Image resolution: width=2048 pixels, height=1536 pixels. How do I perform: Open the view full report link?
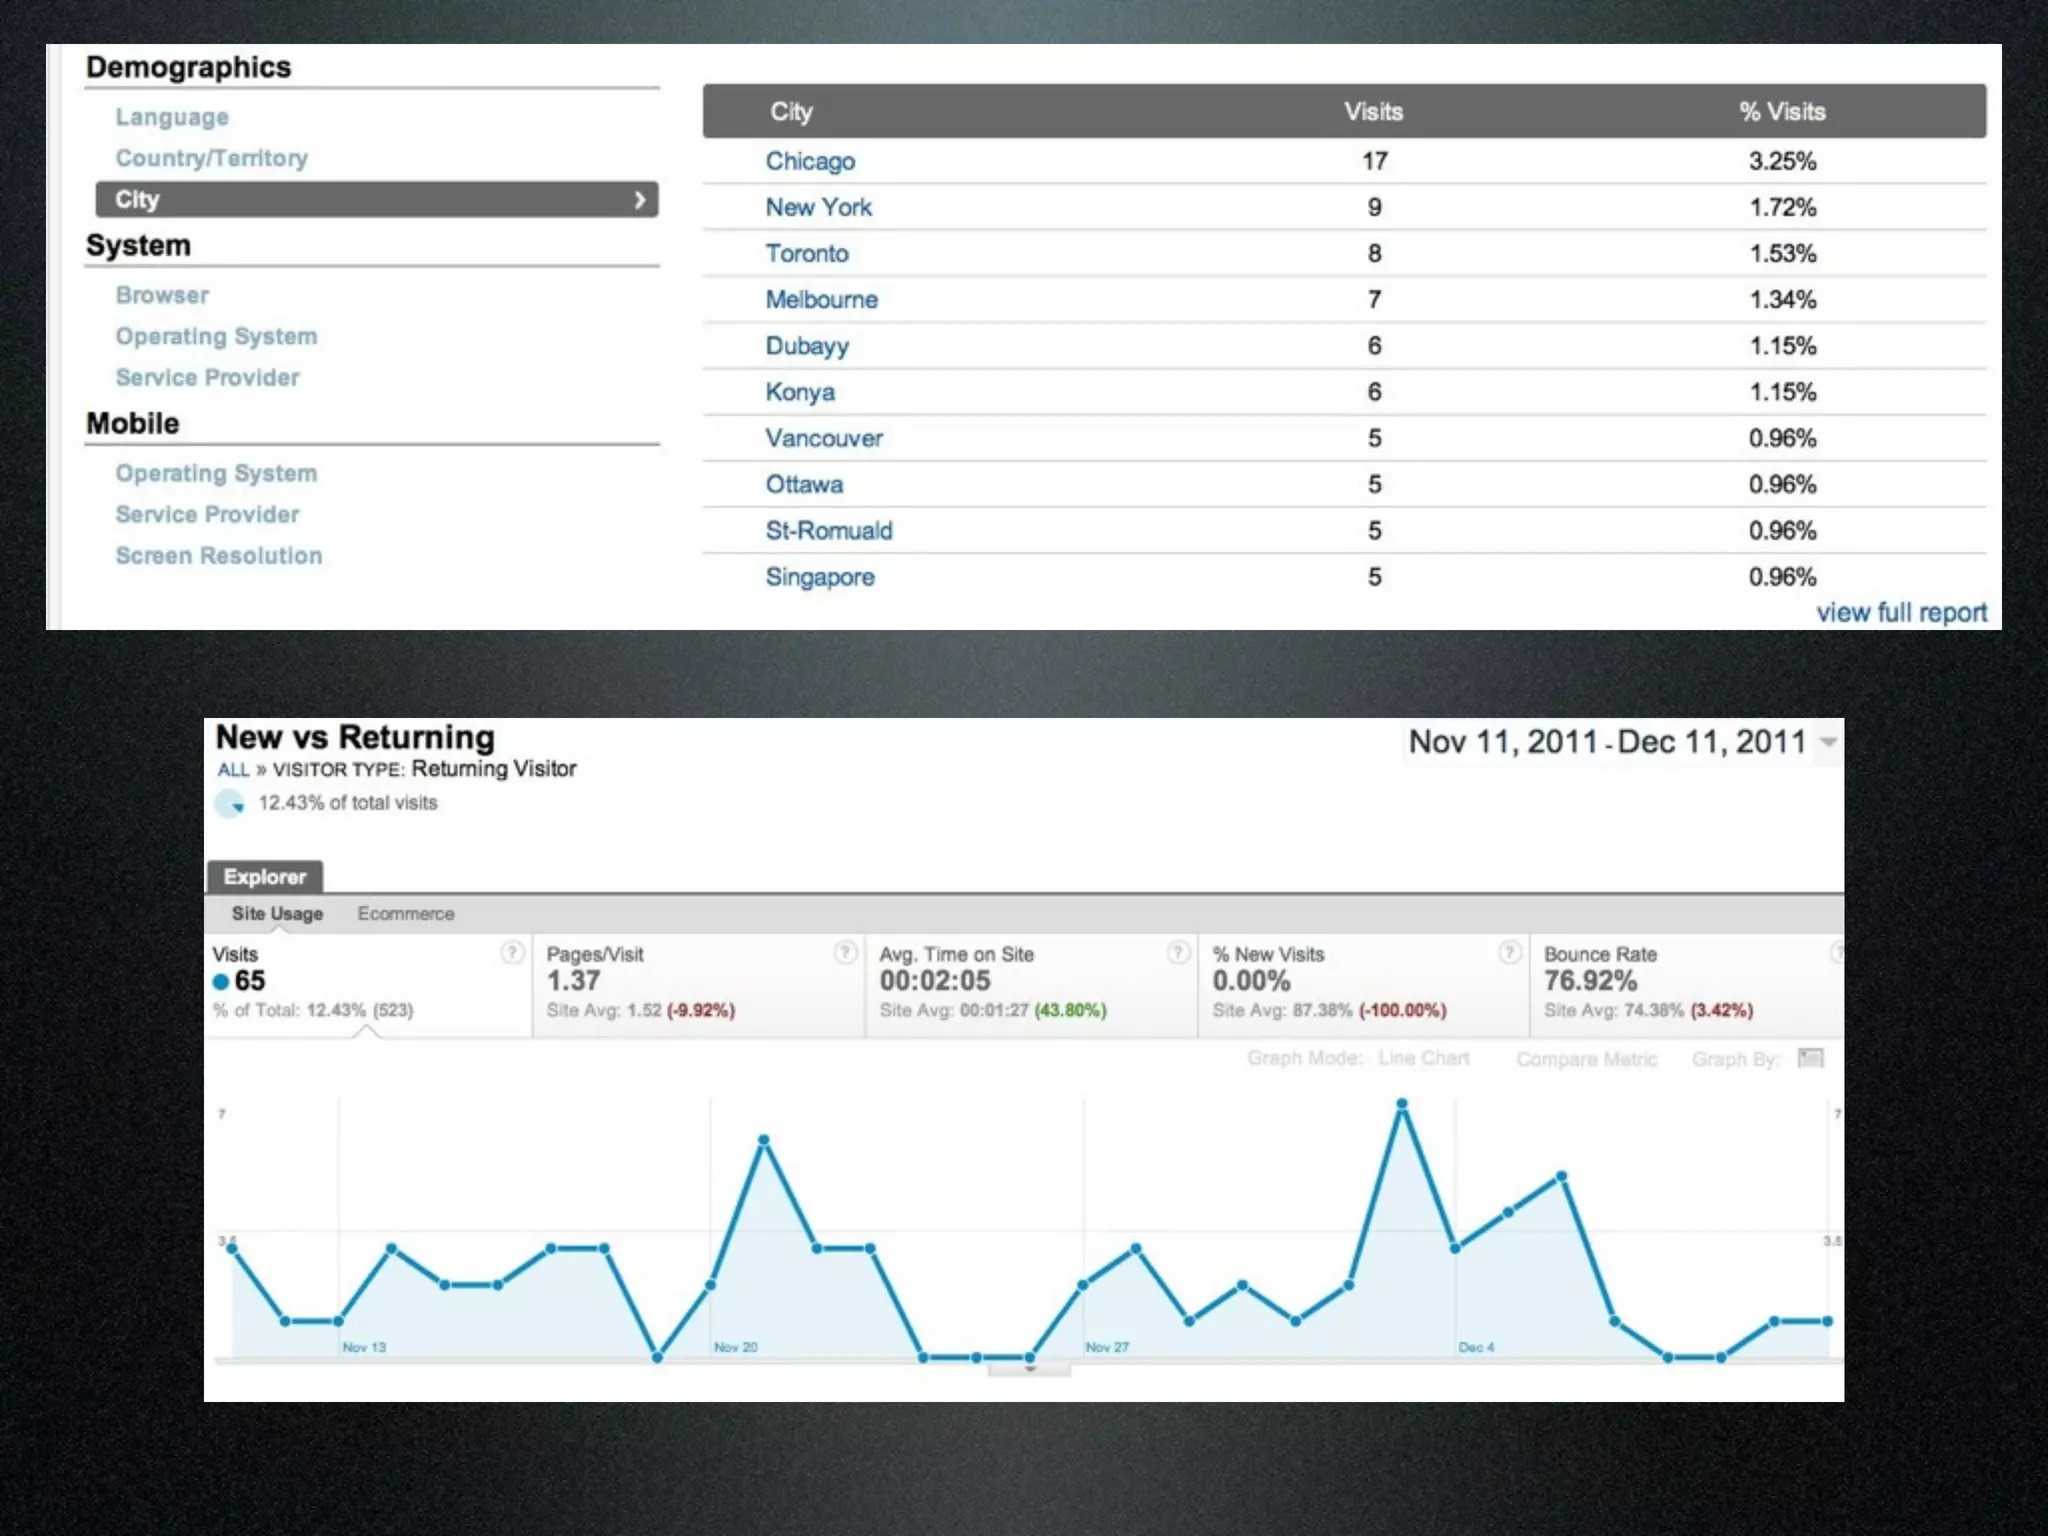1901,612
